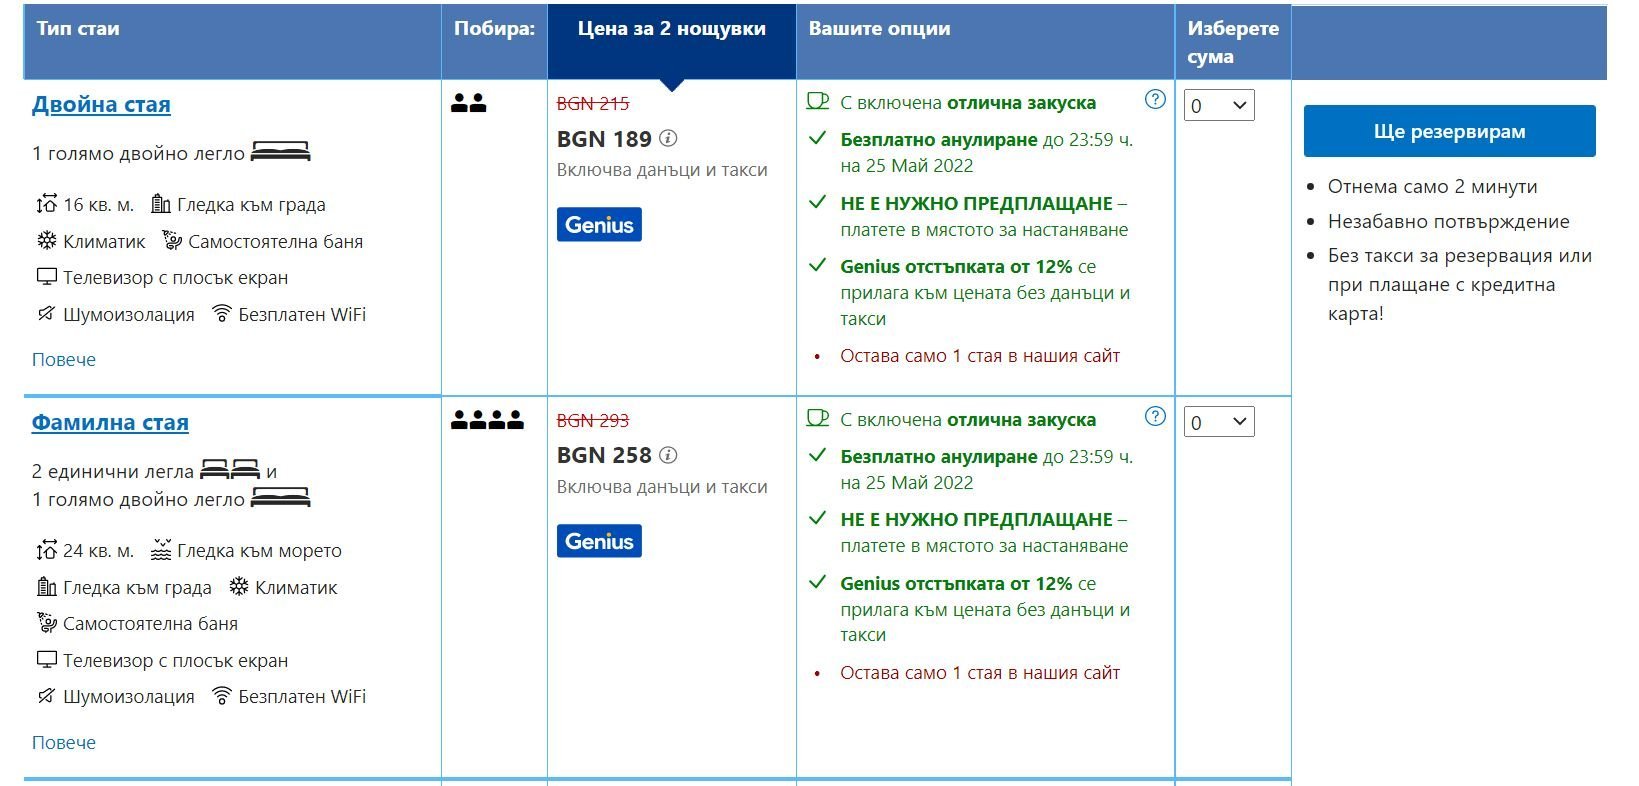Click the help icon in Двойна стая options
The width and height of the screenshot is (1639, 786).
click(x=1155, y=99)
